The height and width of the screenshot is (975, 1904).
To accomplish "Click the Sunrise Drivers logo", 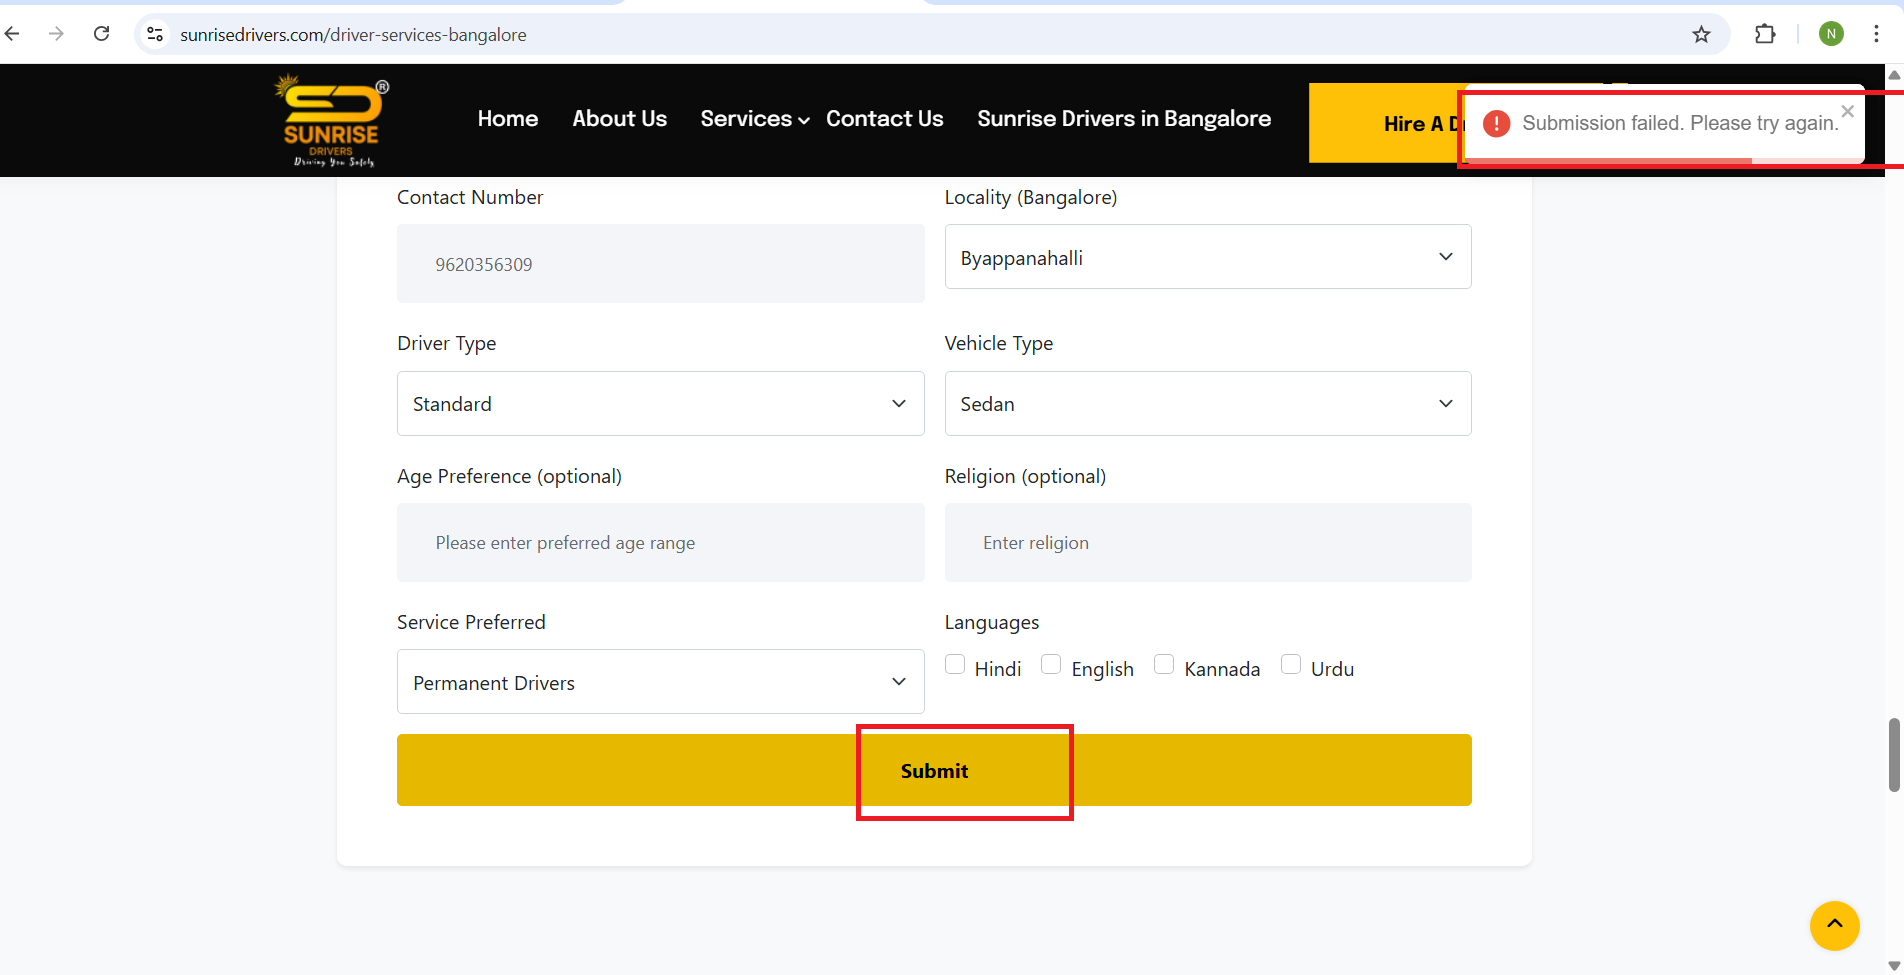I will point(331,121).
